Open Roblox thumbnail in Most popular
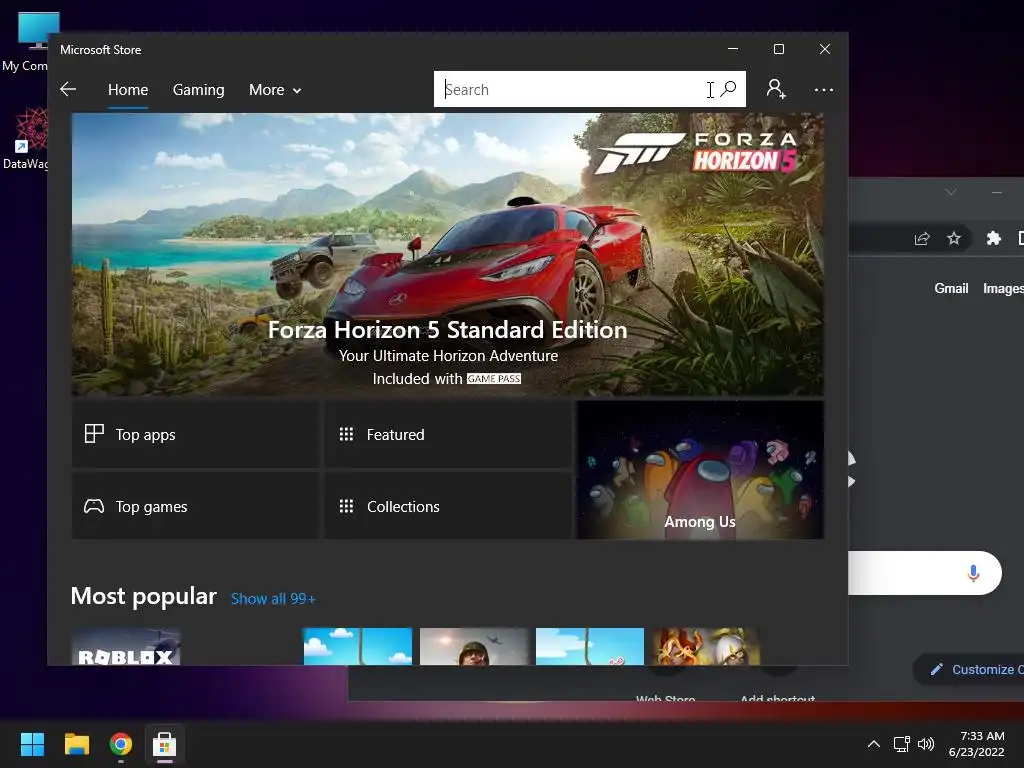 coord(126,647)
